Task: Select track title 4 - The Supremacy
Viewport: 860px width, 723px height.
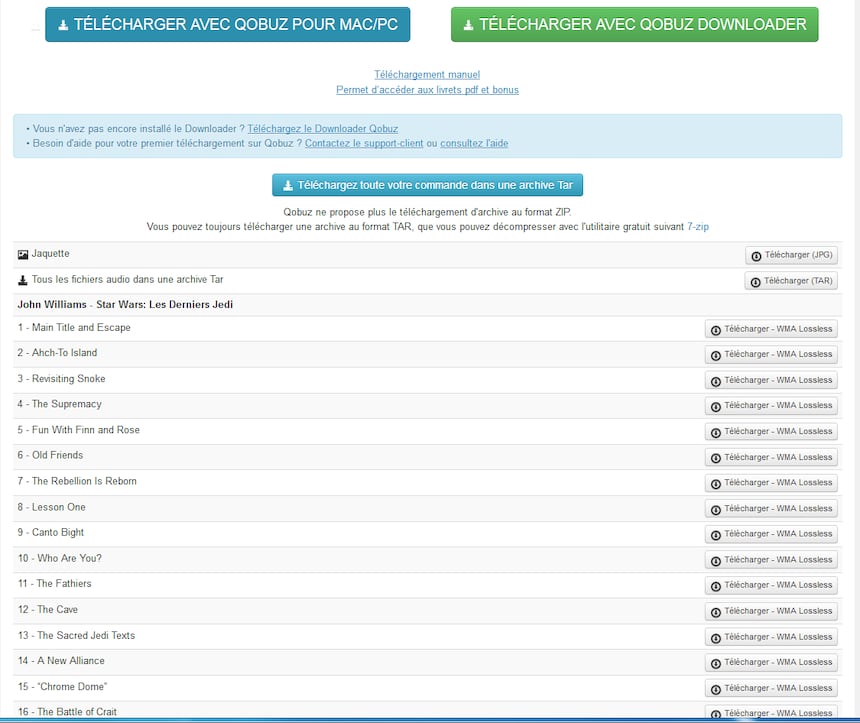Action: [x=59, y=404]
